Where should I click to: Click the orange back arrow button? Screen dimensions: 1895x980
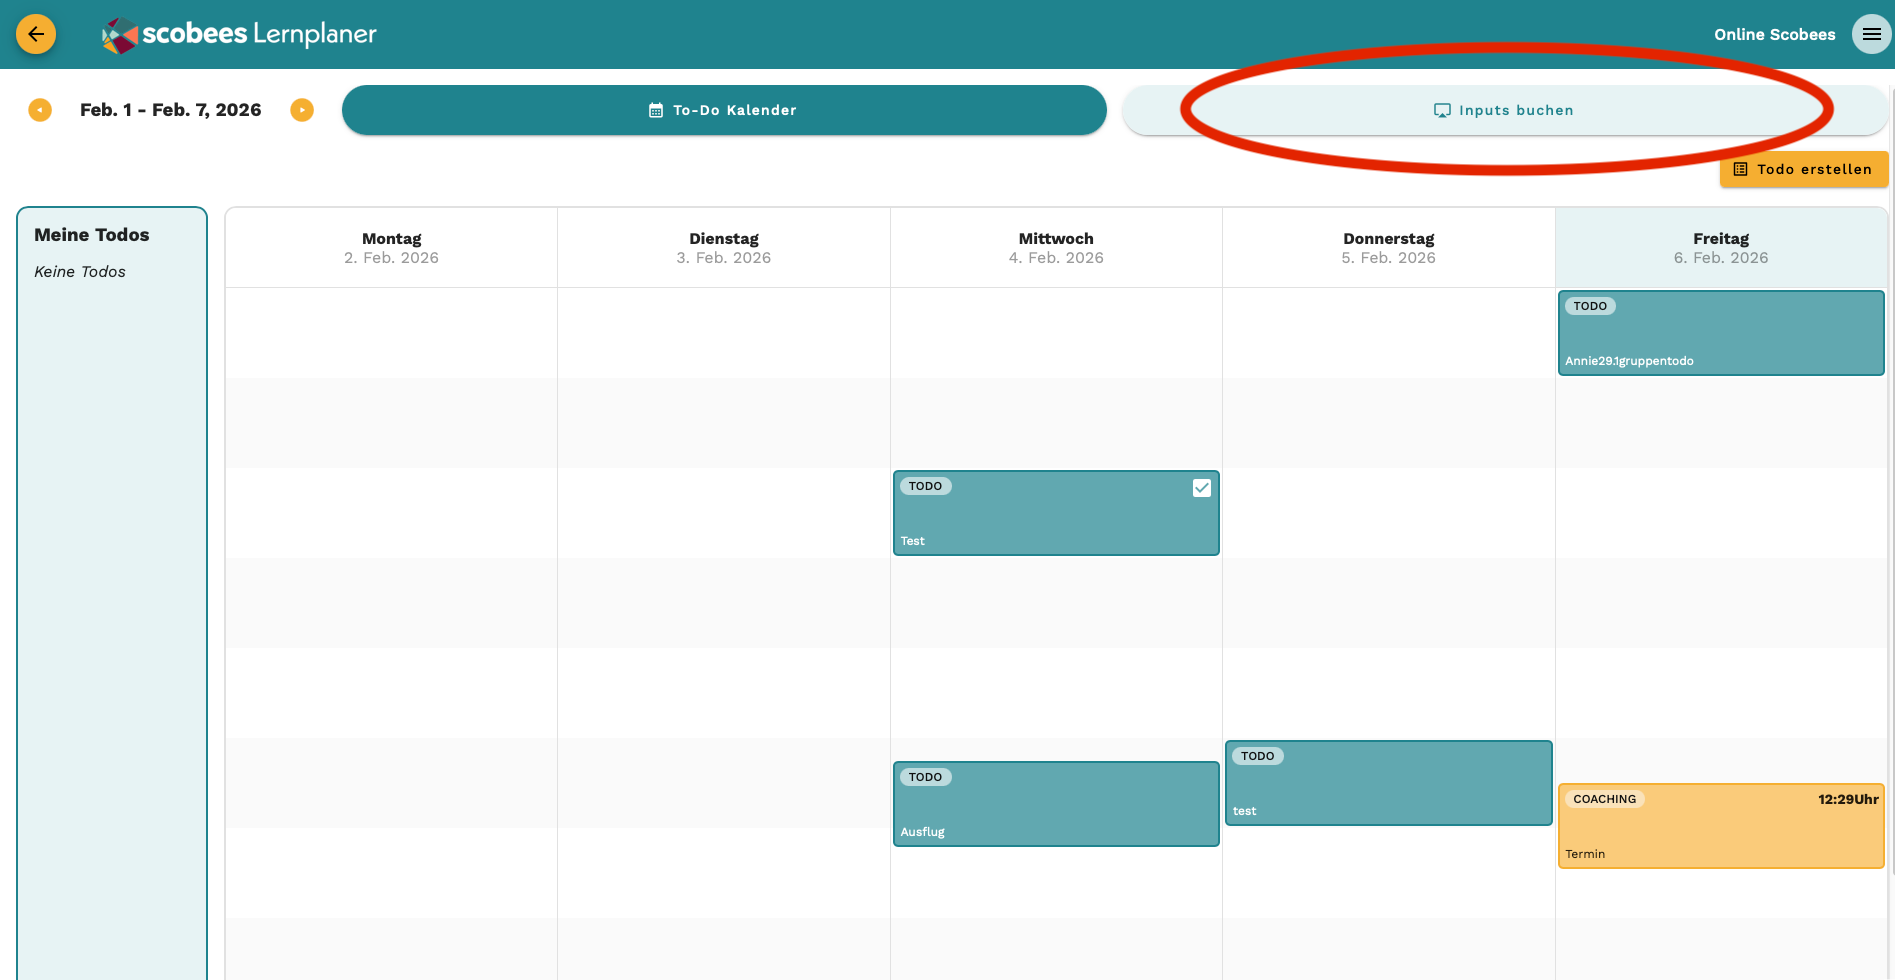(36, 34)
